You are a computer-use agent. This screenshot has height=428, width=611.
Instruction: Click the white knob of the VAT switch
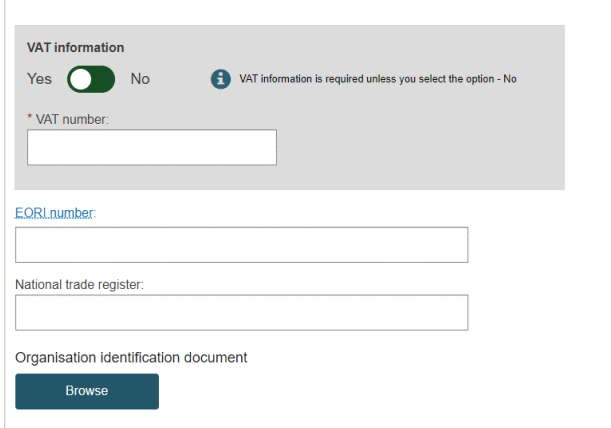(x=80, y=79)
